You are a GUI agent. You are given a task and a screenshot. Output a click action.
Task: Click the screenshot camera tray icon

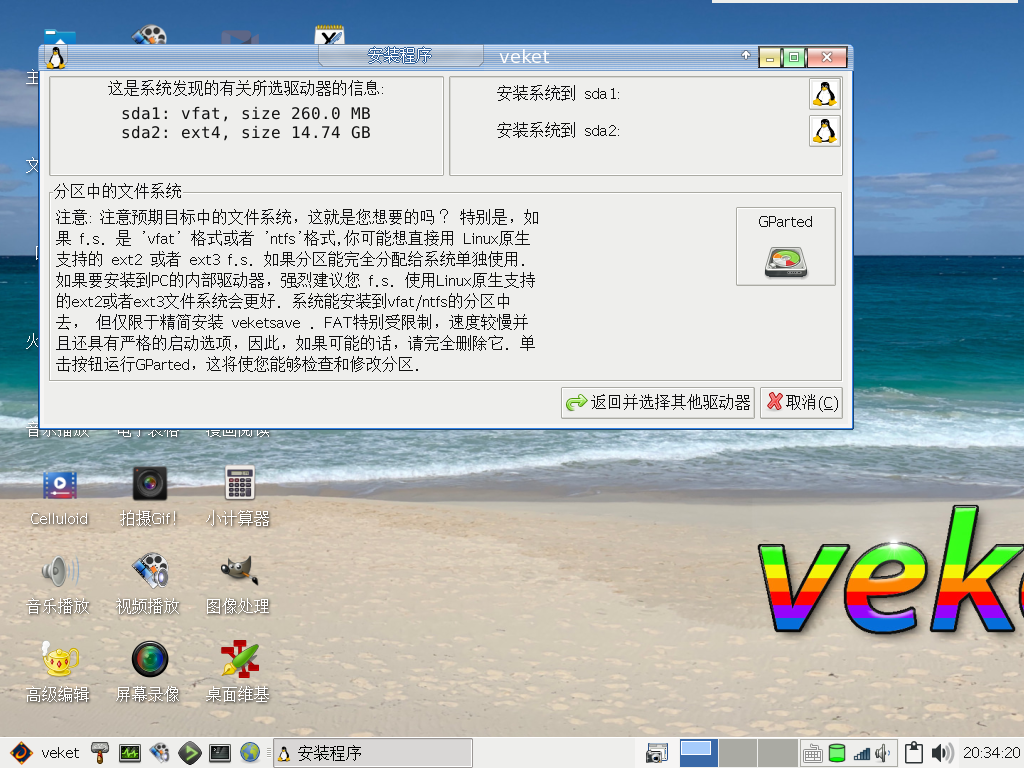(x=657, y=753)
